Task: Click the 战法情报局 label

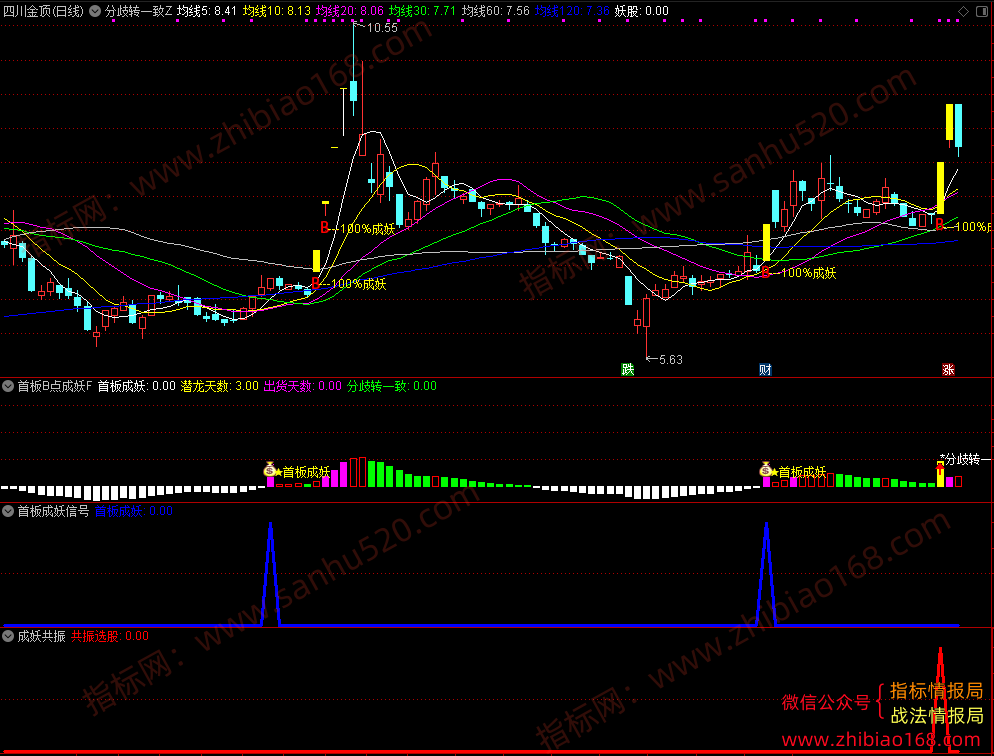Action: pos(936,716)
